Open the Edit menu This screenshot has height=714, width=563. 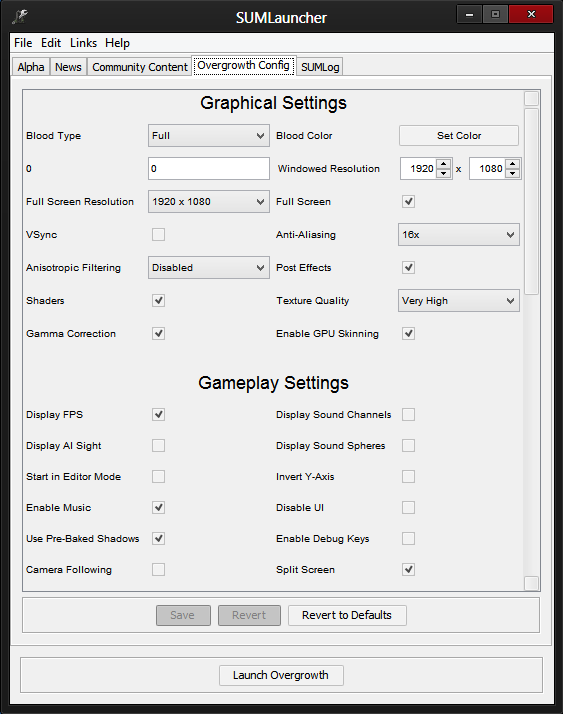coord(51,43)
